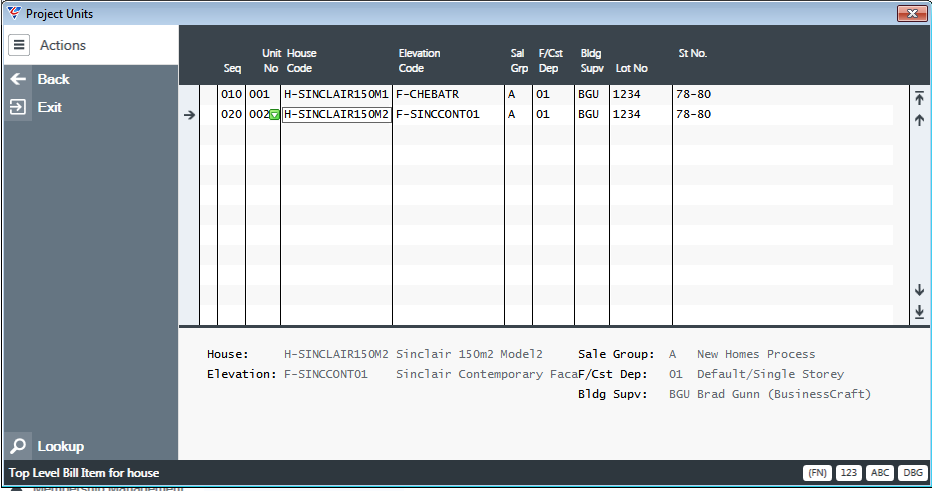The image size is (932, 491).
Task: Select the Back menu item
Action: 53,79
